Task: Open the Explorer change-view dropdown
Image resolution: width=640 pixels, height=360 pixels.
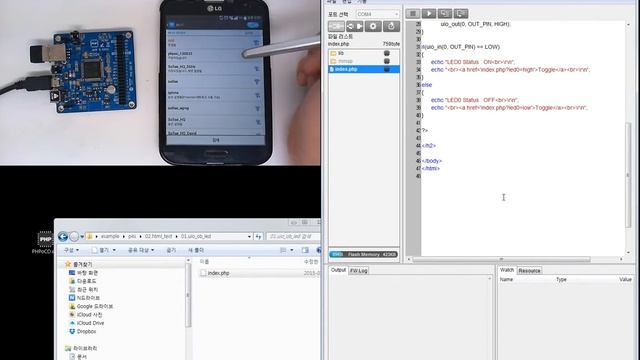Action: pyautogui.click(x=291, y=250)
